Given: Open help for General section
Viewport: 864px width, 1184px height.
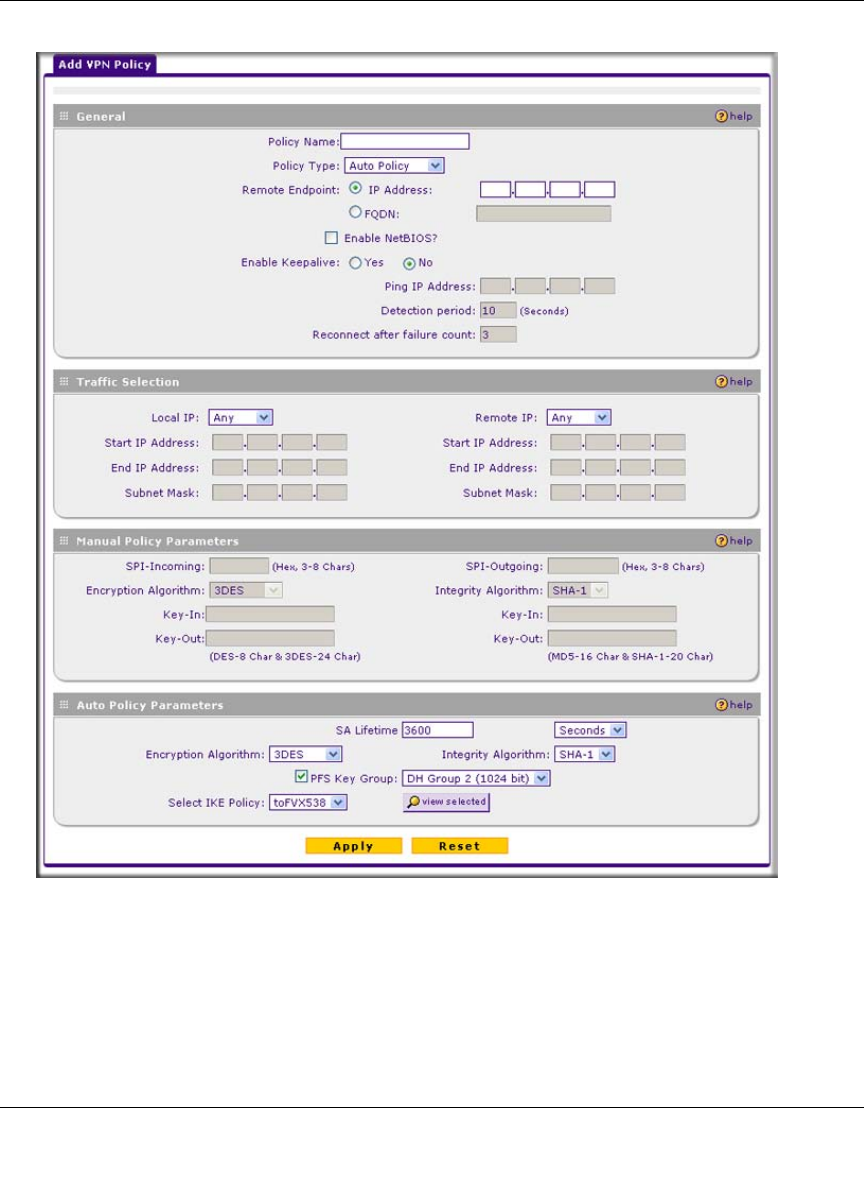Looking at the screenshot, I should [x=733, y=116].
